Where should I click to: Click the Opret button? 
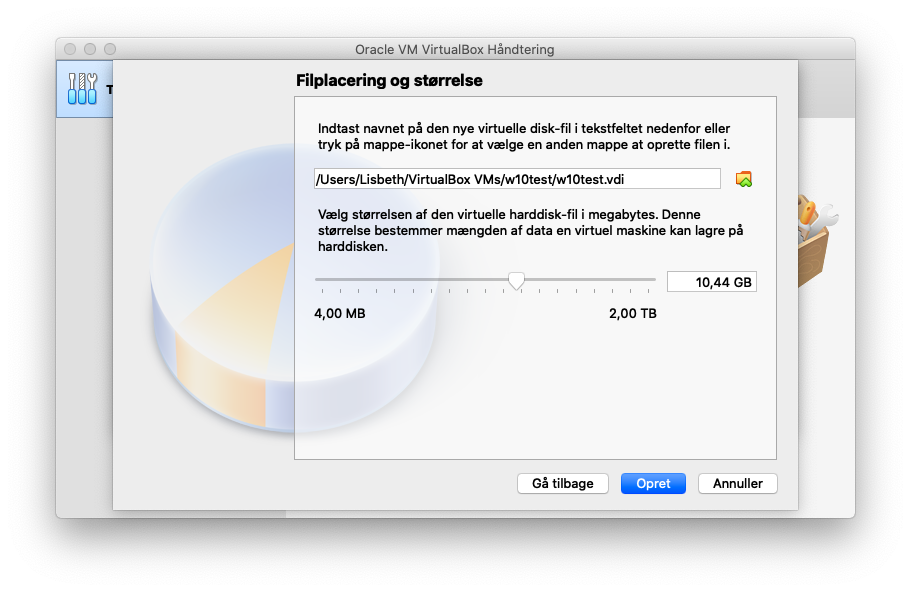tap(653, 483)
